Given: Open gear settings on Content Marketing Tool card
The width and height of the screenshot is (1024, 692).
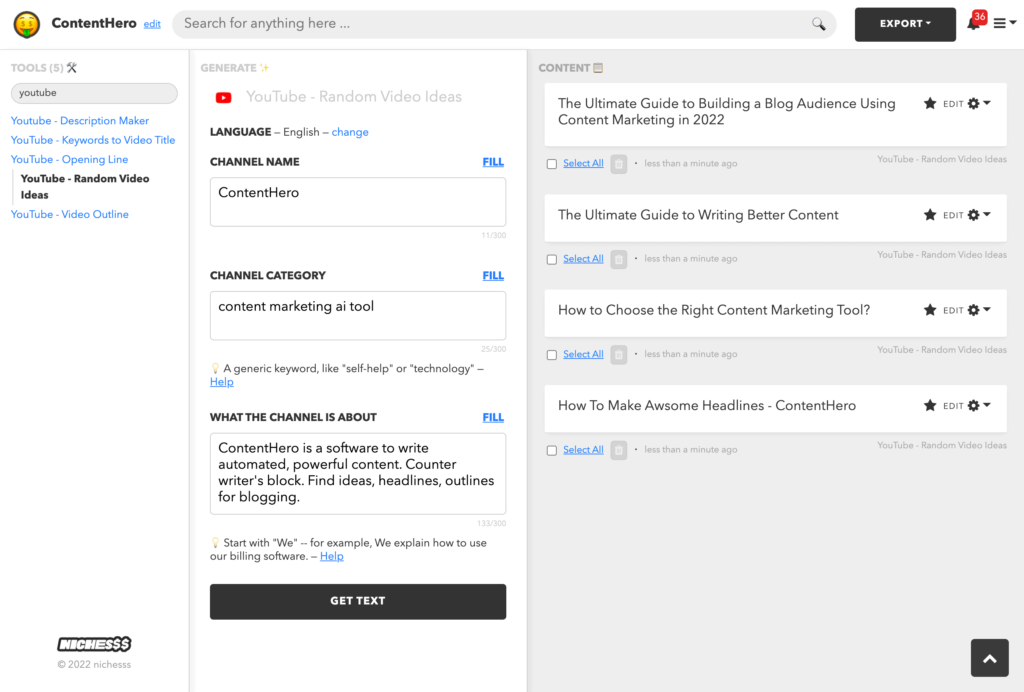Looking at the screenshot, I should pos(978,310).
